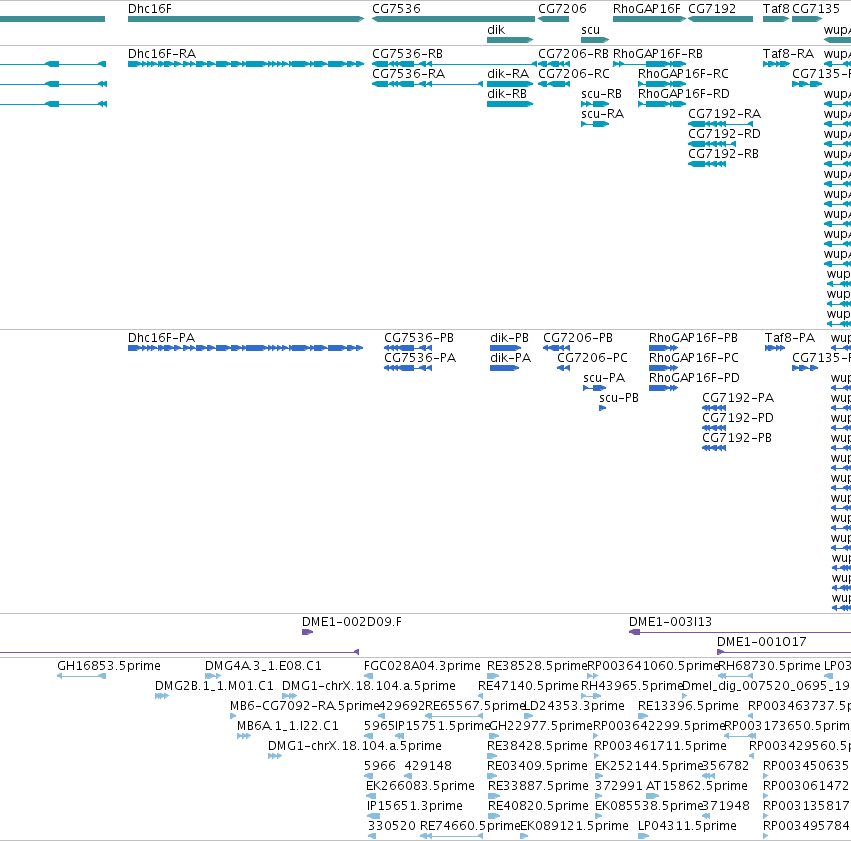Click the RE03409.5prime EST label

point(537,766)
